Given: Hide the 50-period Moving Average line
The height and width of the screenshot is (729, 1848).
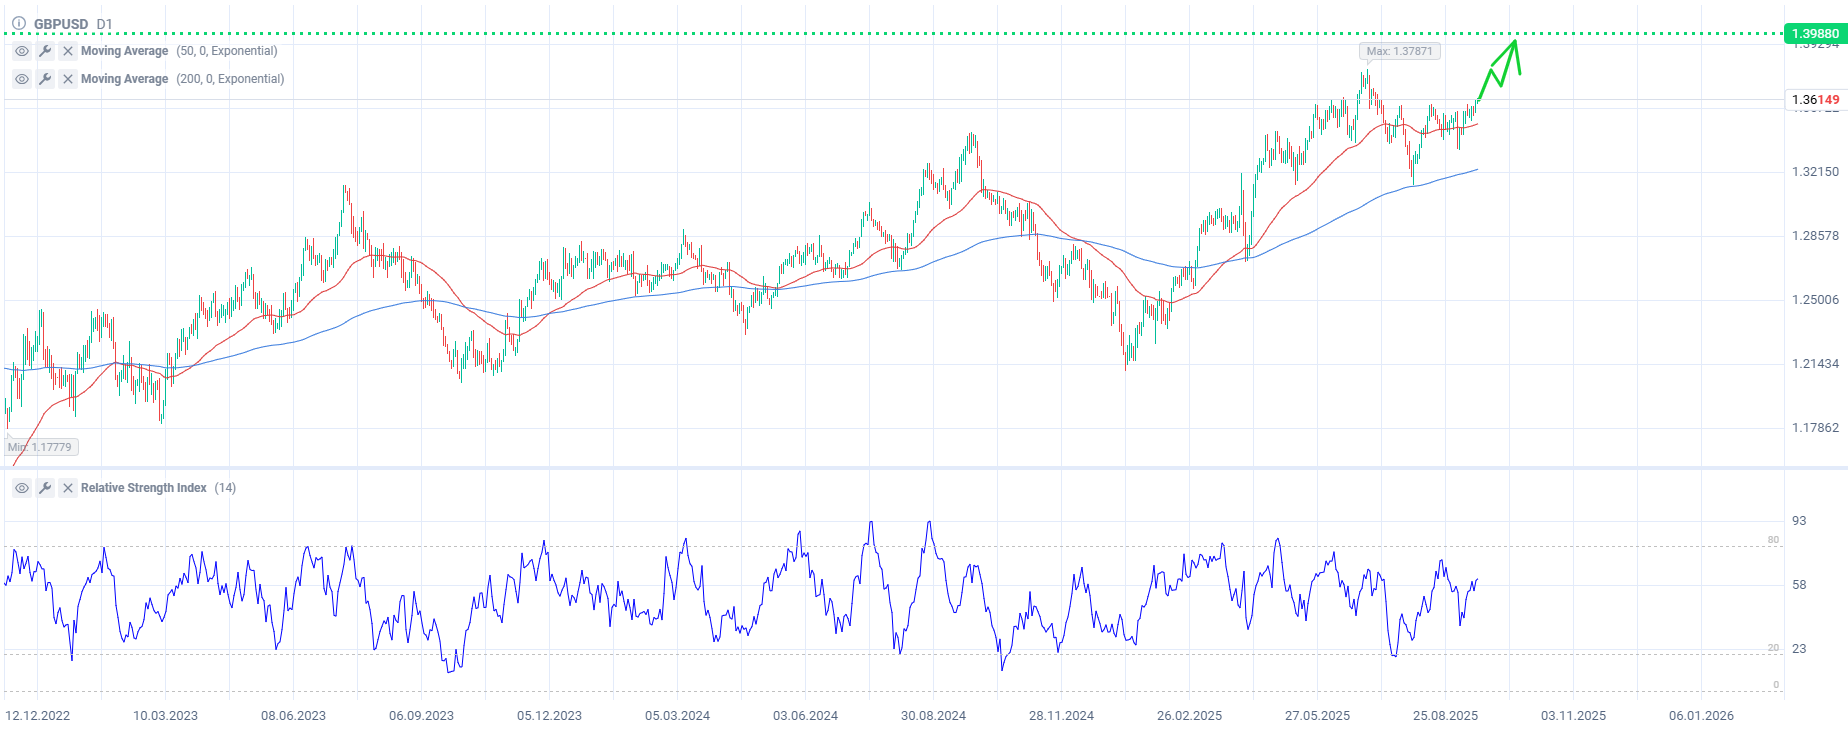Looking at the screenshot, I should click(22, 51).
